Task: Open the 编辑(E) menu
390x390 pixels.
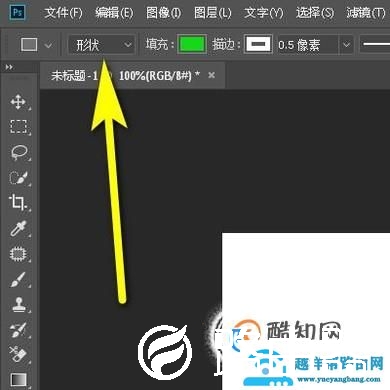Action: click(114, 13)
